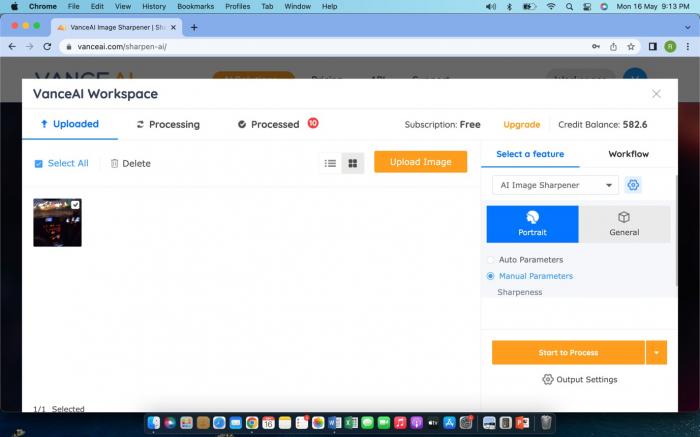700x437 pixels.
Task: Open the Chrome History menu
Action: 154,7
